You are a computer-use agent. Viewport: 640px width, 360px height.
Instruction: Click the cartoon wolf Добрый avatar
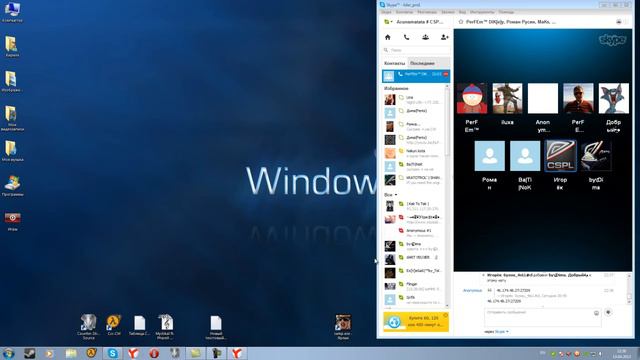[614, 98]
